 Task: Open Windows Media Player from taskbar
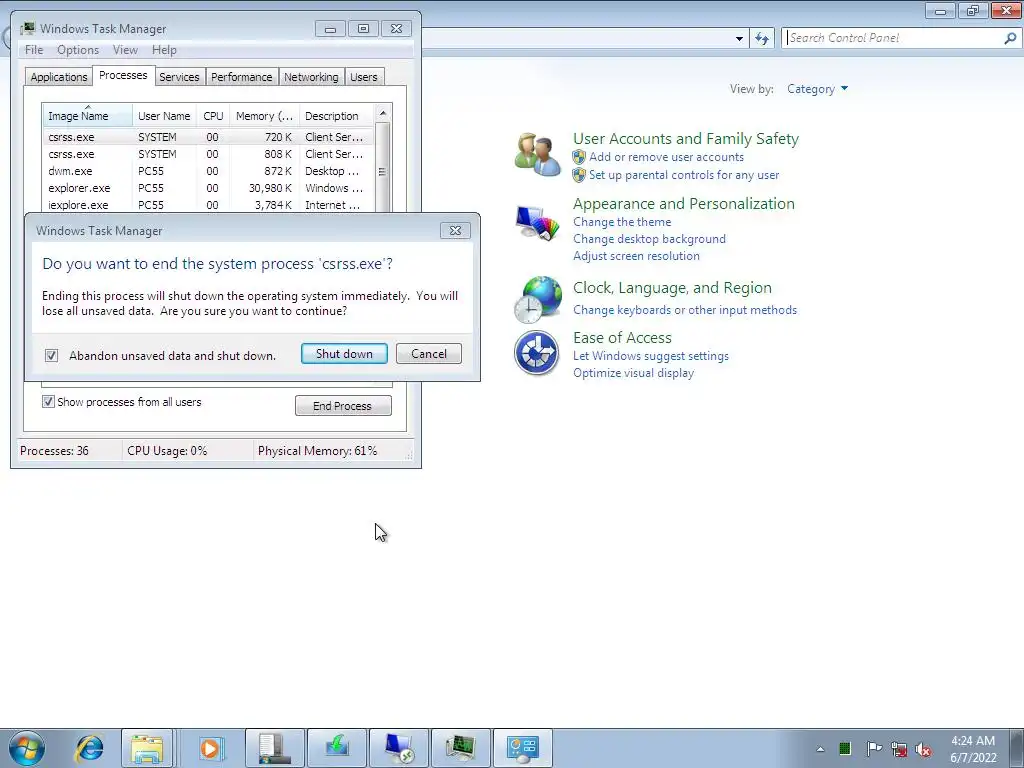[210, 748]
